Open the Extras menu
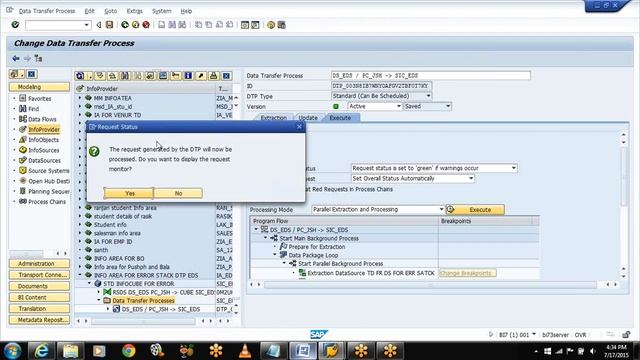The height and width of the screenshot is (360, 640). point(134,11)
